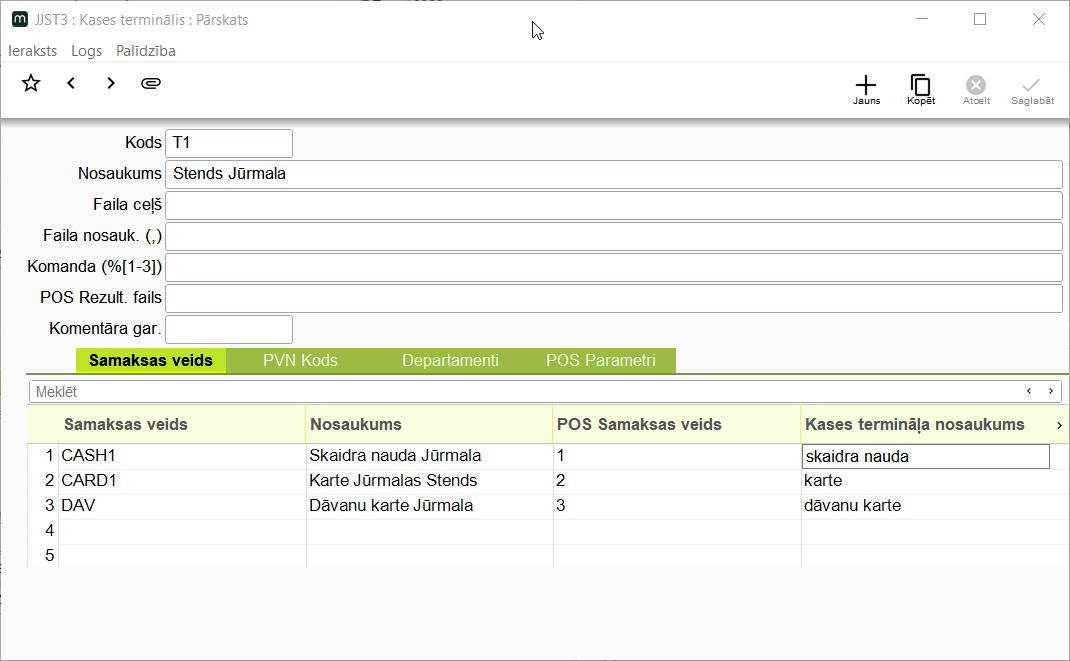The image size is (1070, 661).
Task: Focus the Faila ceļš field
Action: coord(613,205)
